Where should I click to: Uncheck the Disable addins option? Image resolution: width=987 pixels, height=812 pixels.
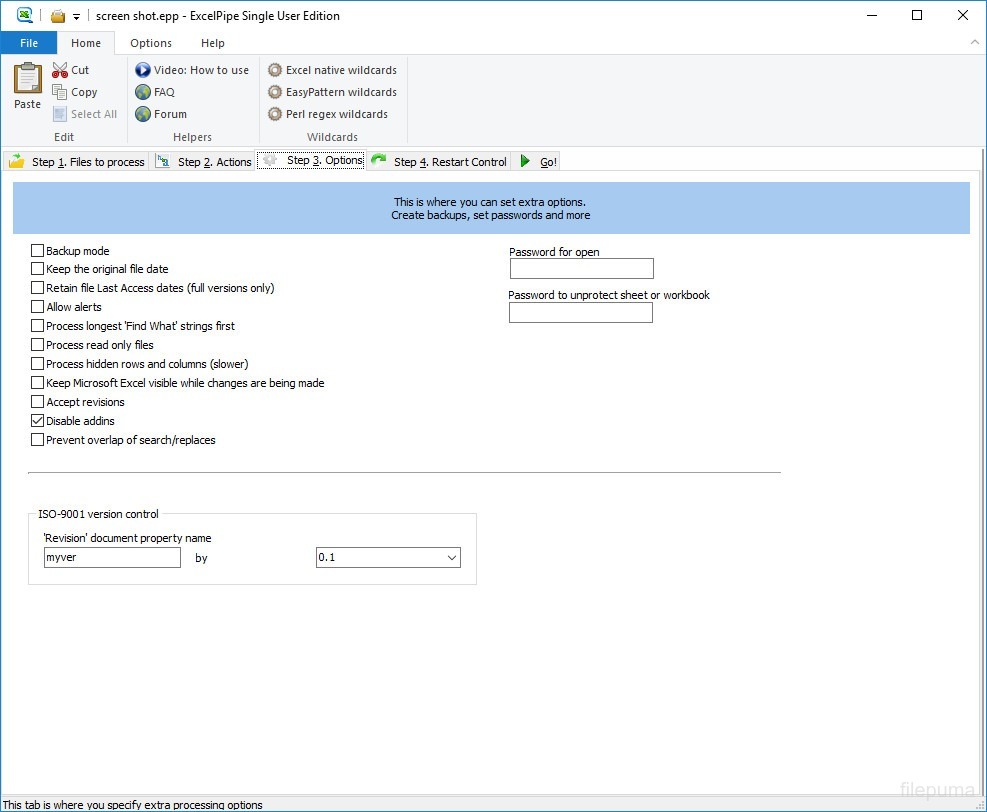tap(38, 421)
